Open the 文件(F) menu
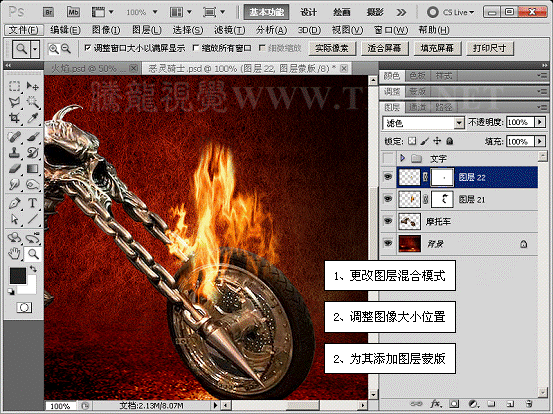553x414 pixels. tap(24, 30)
